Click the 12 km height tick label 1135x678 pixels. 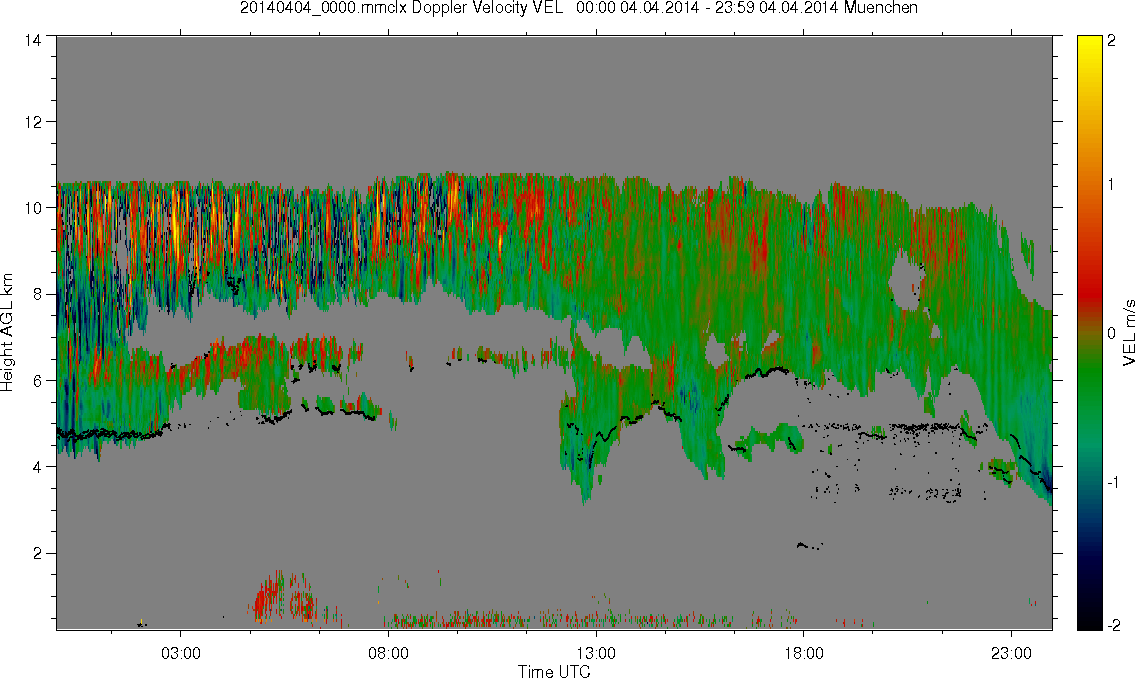coord(33,122)
